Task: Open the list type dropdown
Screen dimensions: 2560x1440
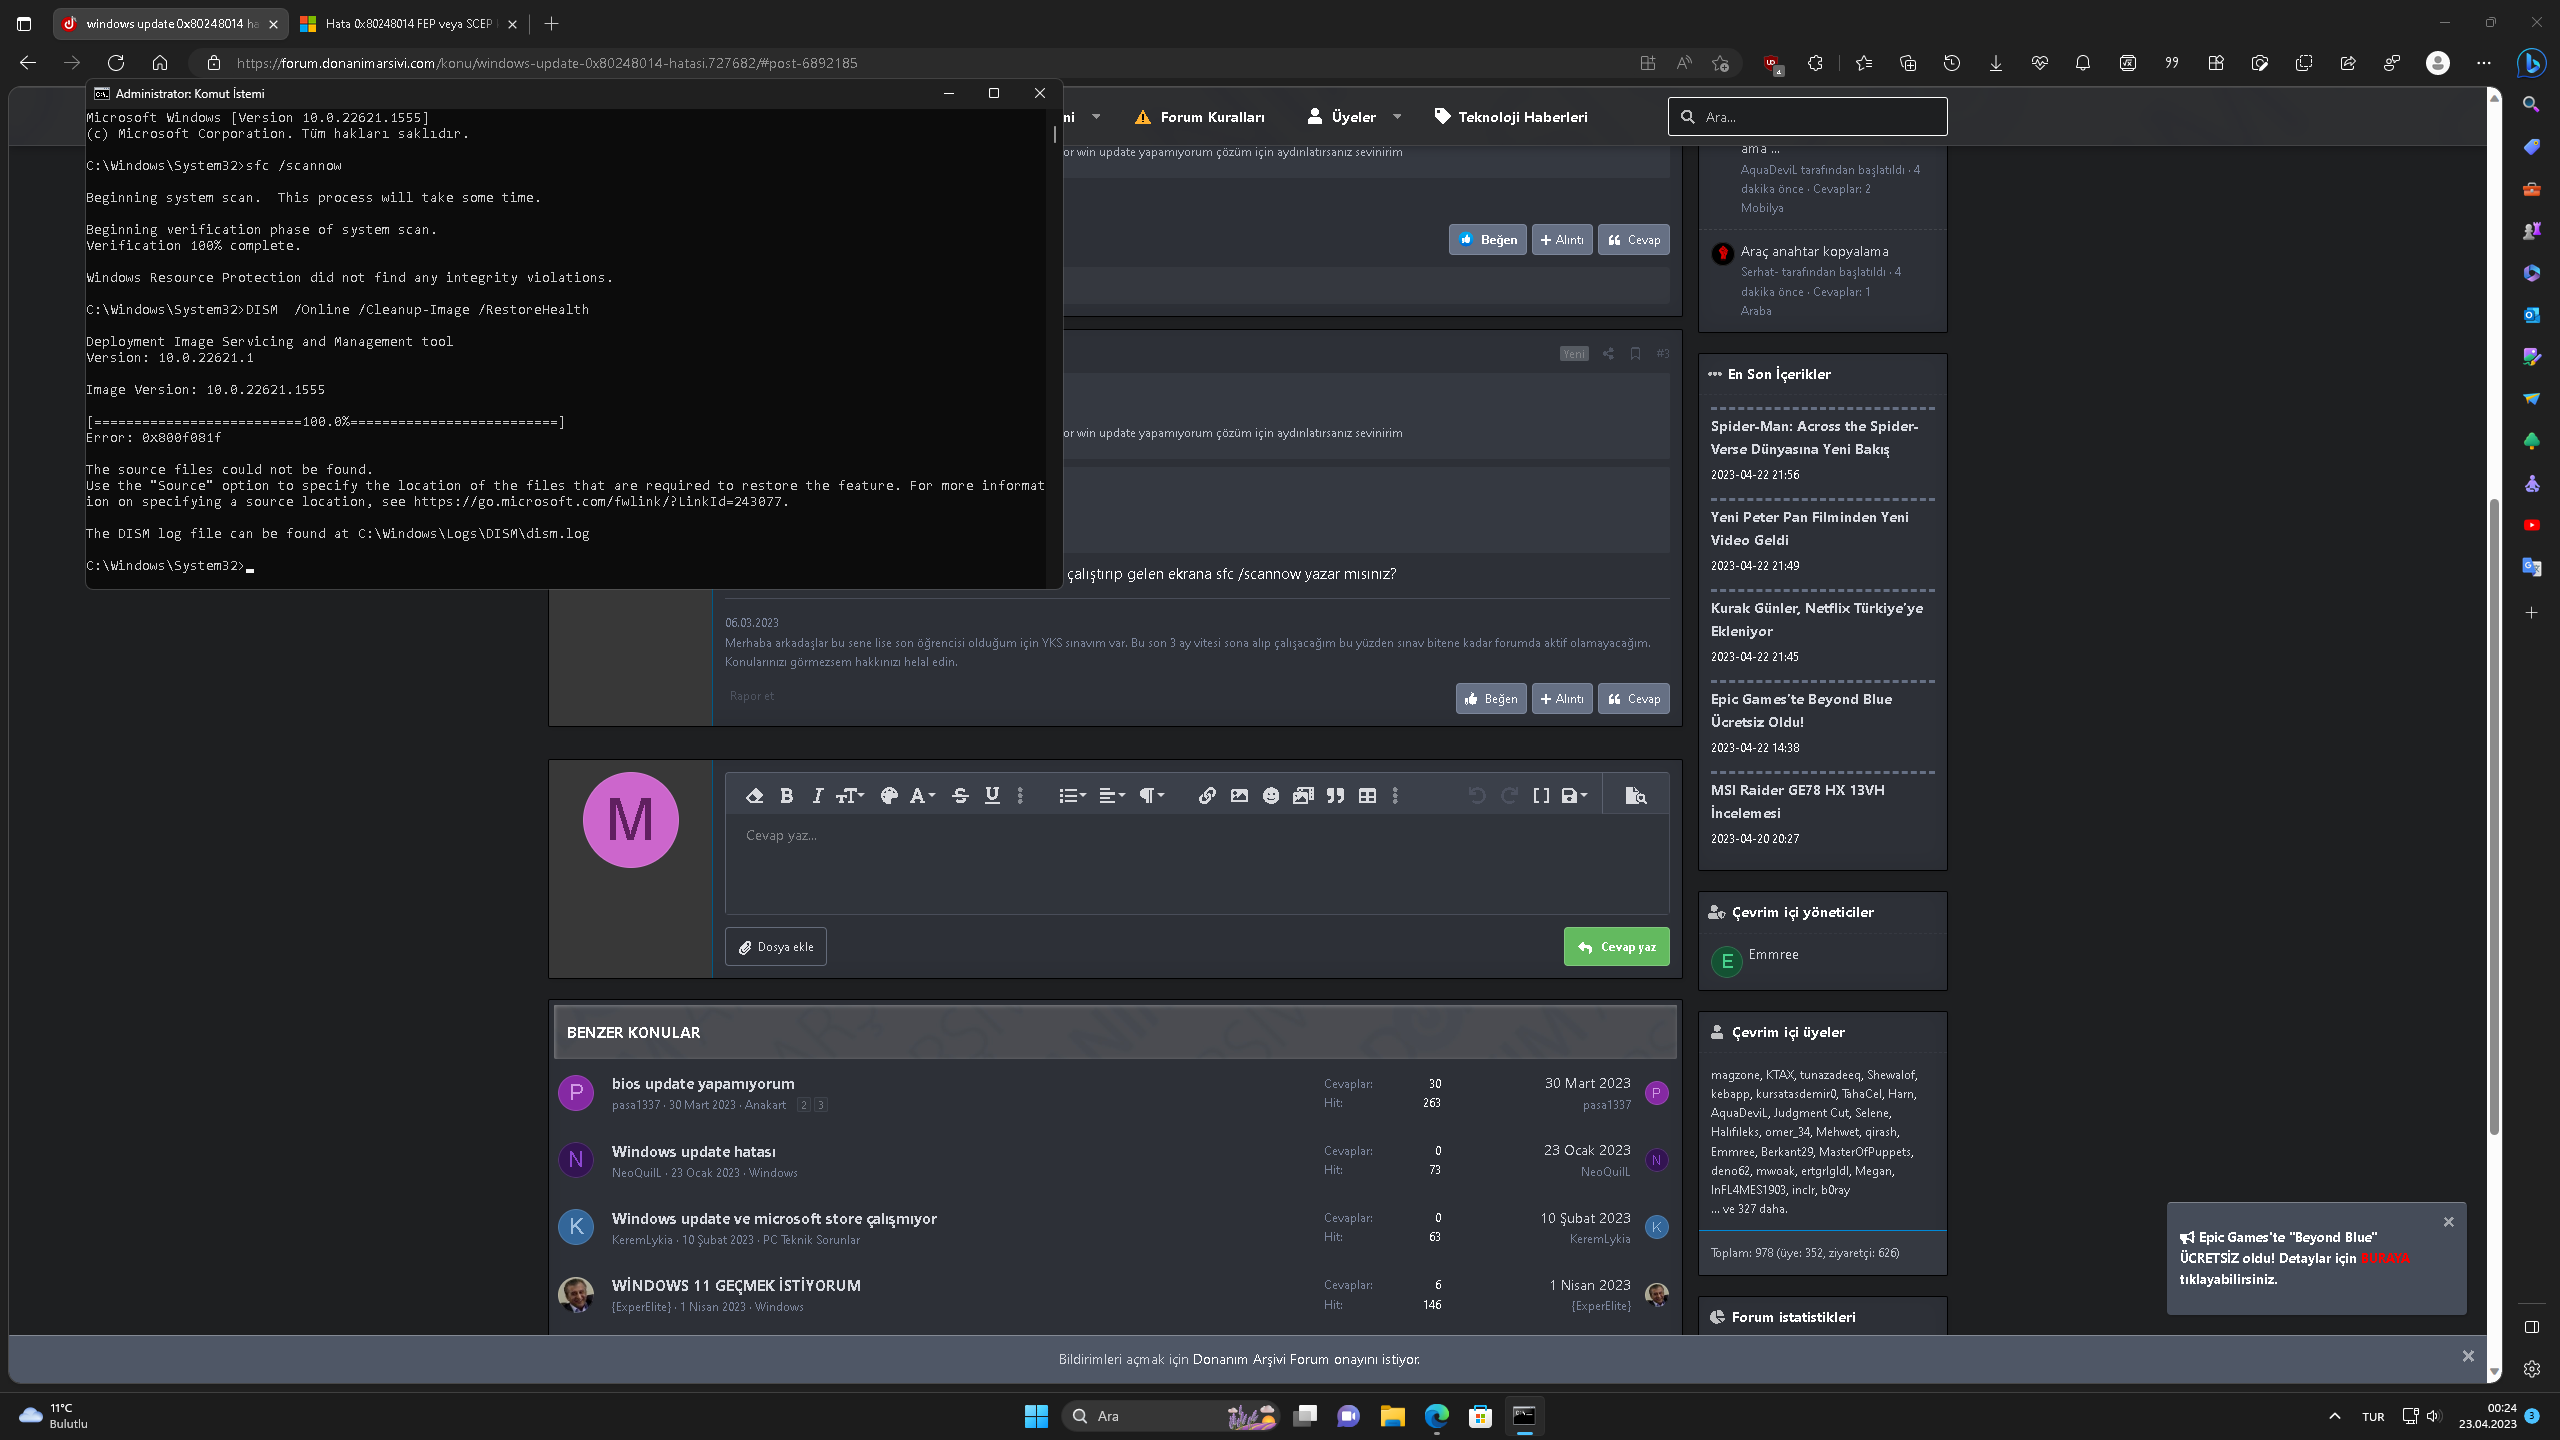Action: tap(1072, 795)
